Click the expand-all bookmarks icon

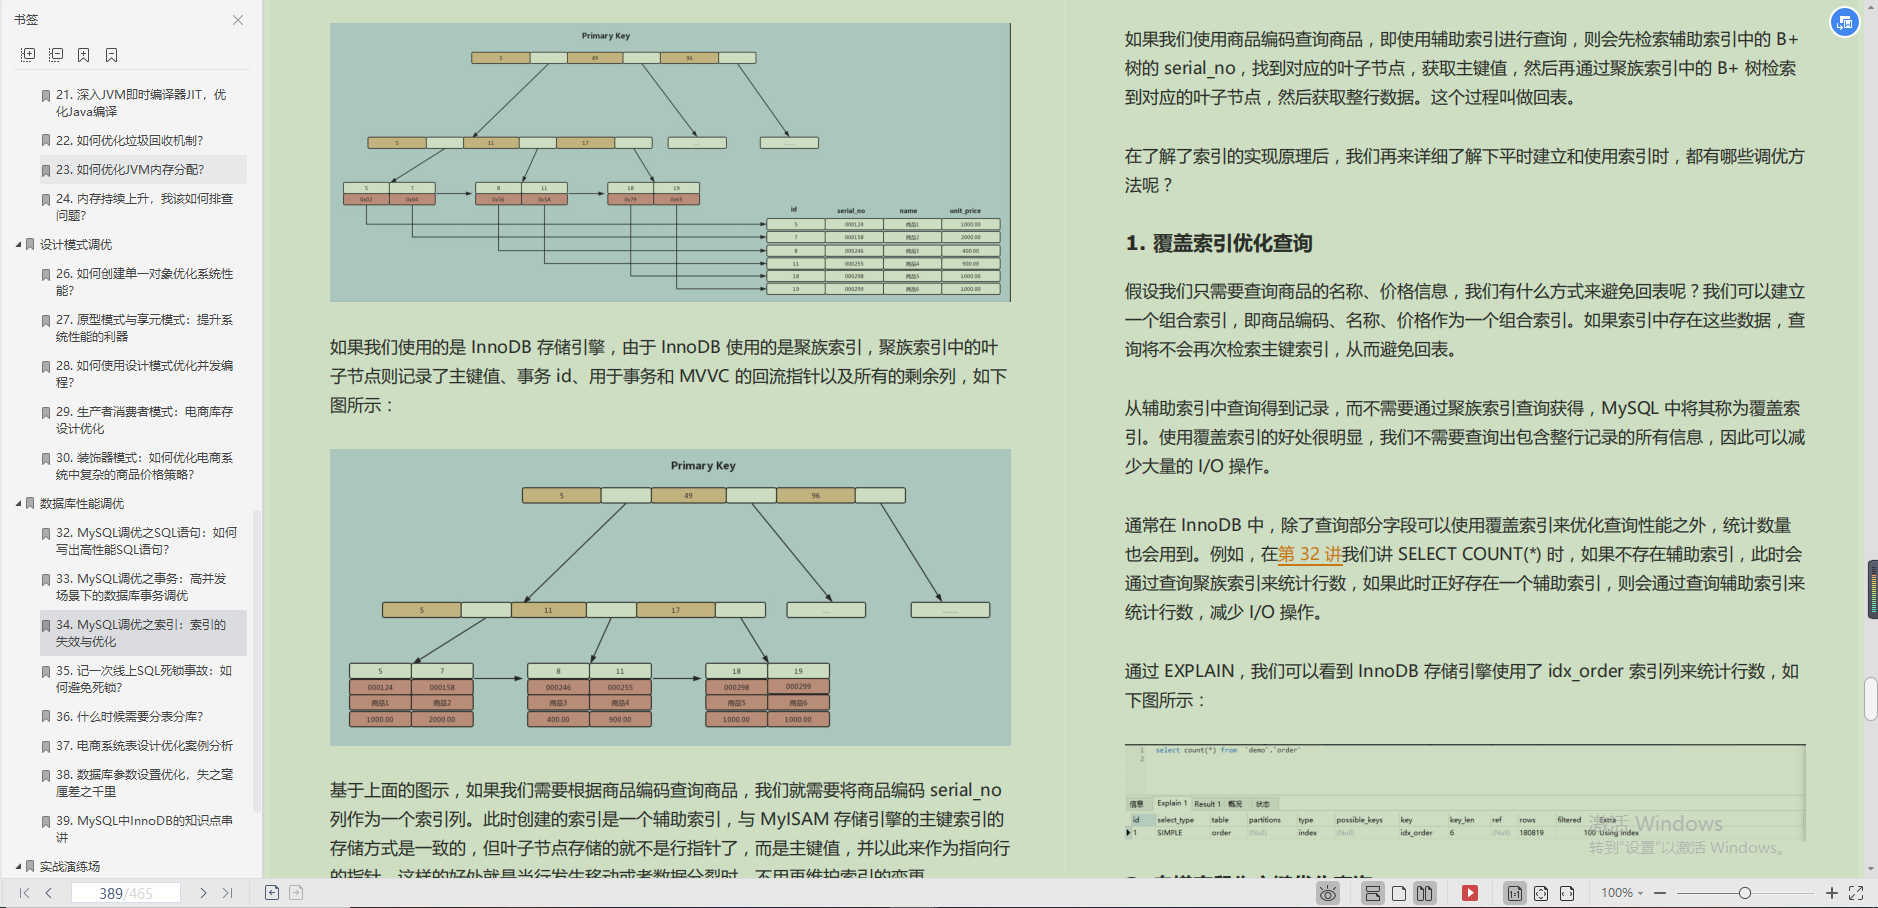click(x=28, y=55)
